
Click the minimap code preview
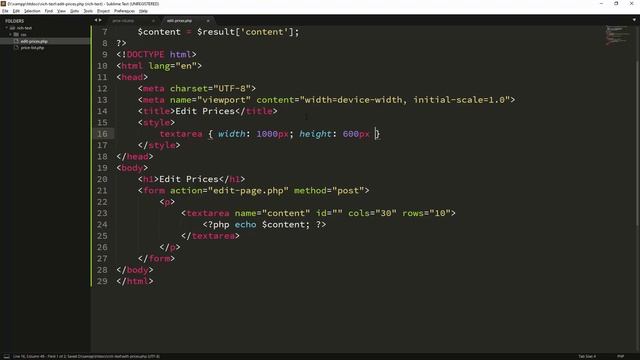[x=617, y=36]
